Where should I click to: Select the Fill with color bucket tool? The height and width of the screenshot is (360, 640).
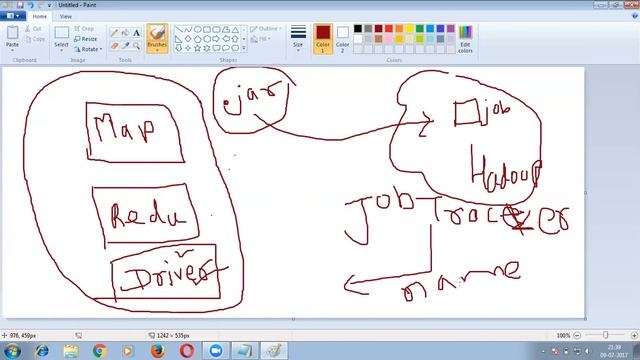click(x=125, y=33)
